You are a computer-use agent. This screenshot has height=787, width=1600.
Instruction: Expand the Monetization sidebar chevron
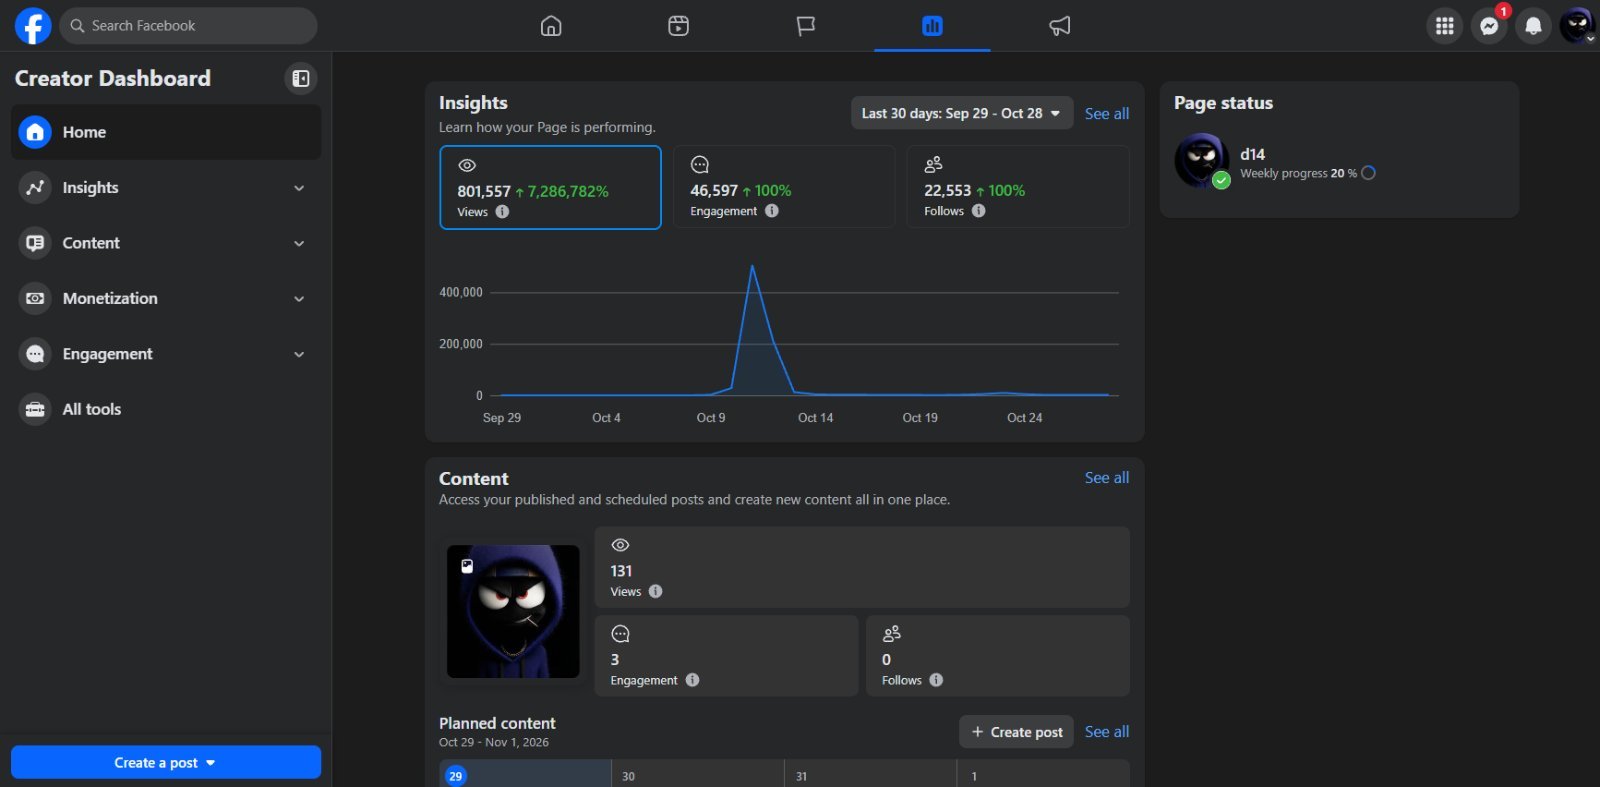(x=299, y=299)
